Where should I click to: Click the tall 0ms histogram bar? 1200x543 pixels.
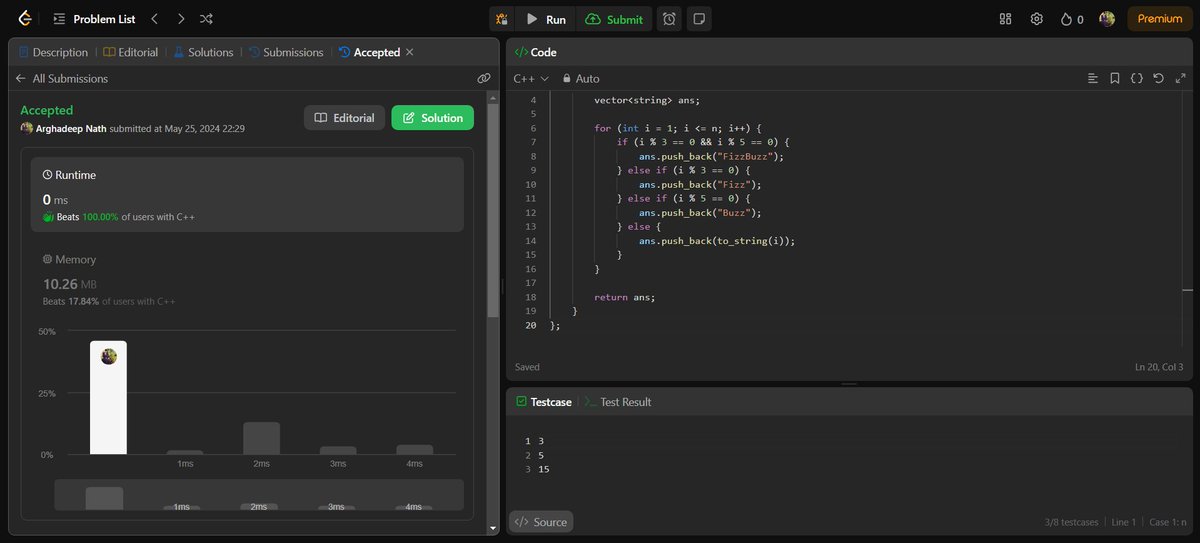pyautogui.click(x=108, y=398)
